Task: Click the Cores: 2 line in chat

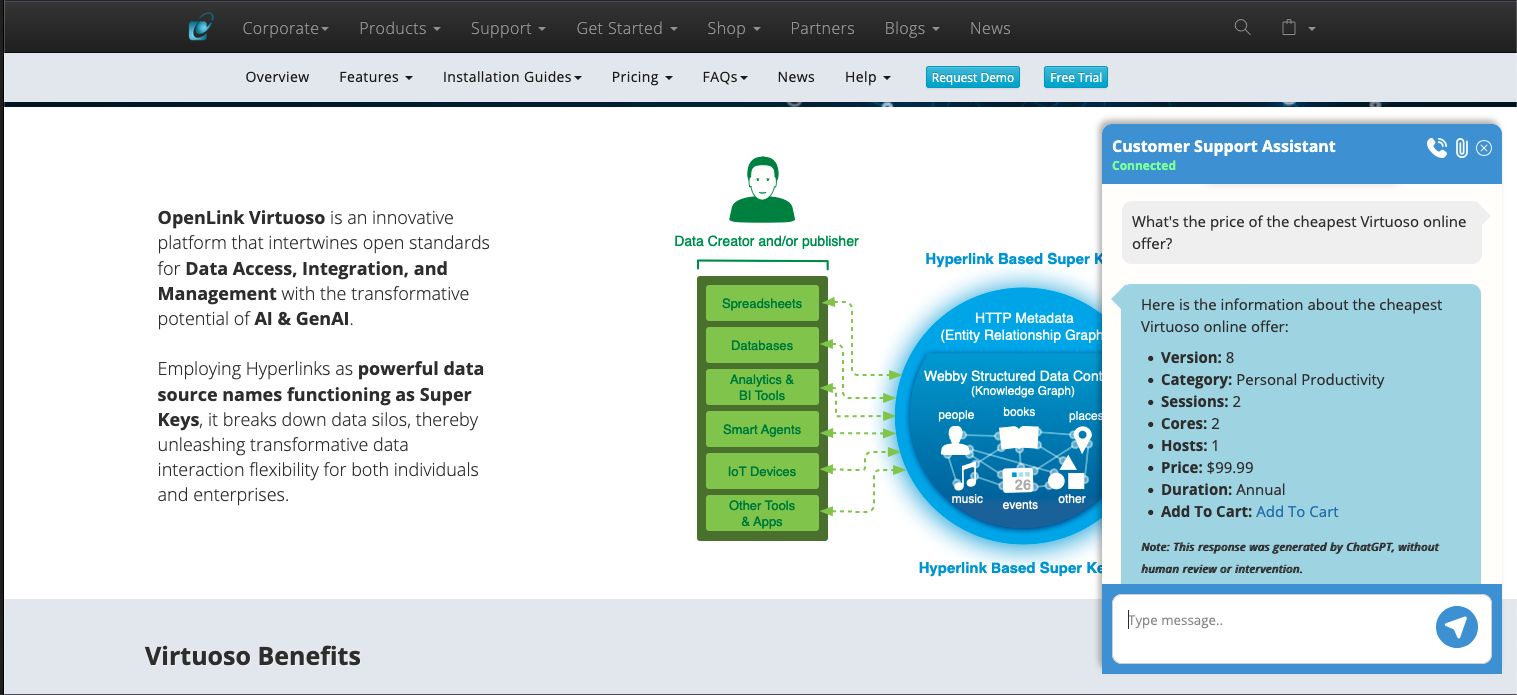Action: coord(1190,423)
